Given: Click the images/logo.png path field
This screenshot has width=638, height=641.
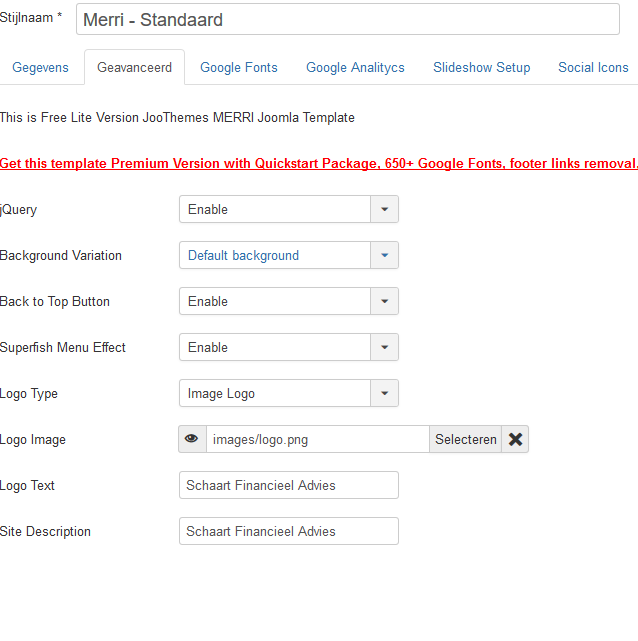Looking at the screenshot, I should point(318,439).
